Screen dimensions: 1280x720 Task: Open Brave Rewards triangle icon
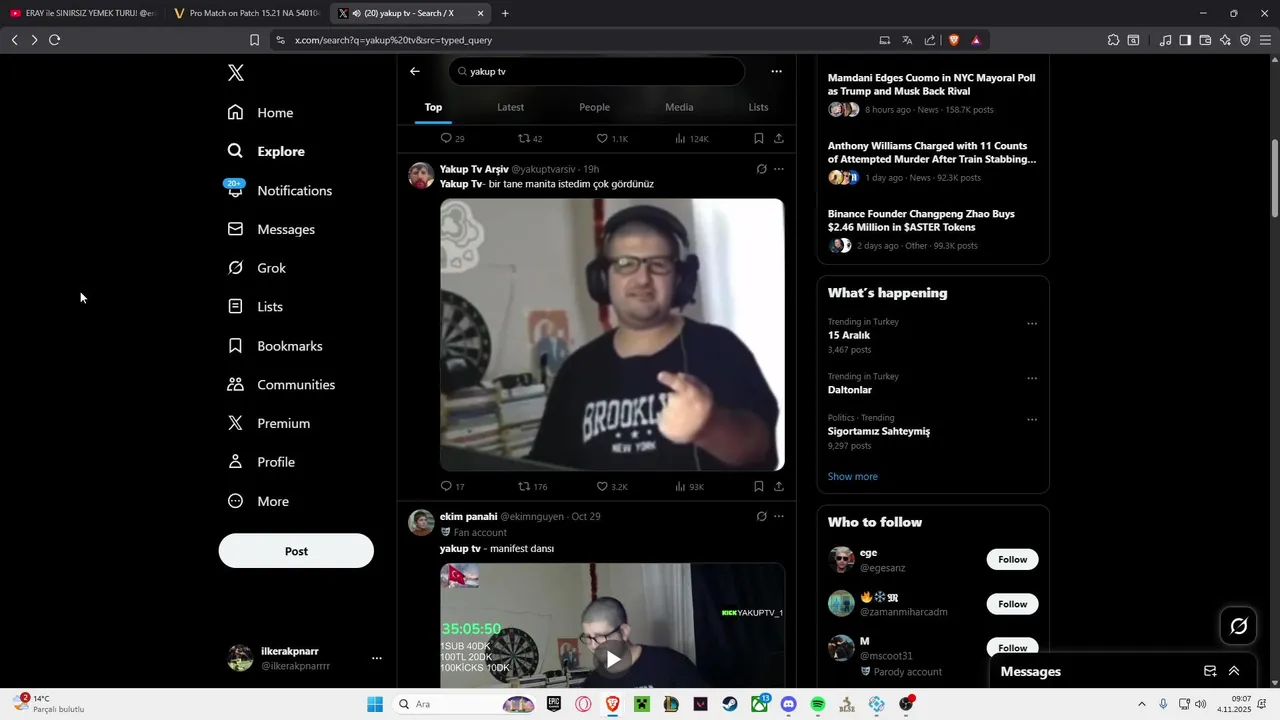point(976,40)
